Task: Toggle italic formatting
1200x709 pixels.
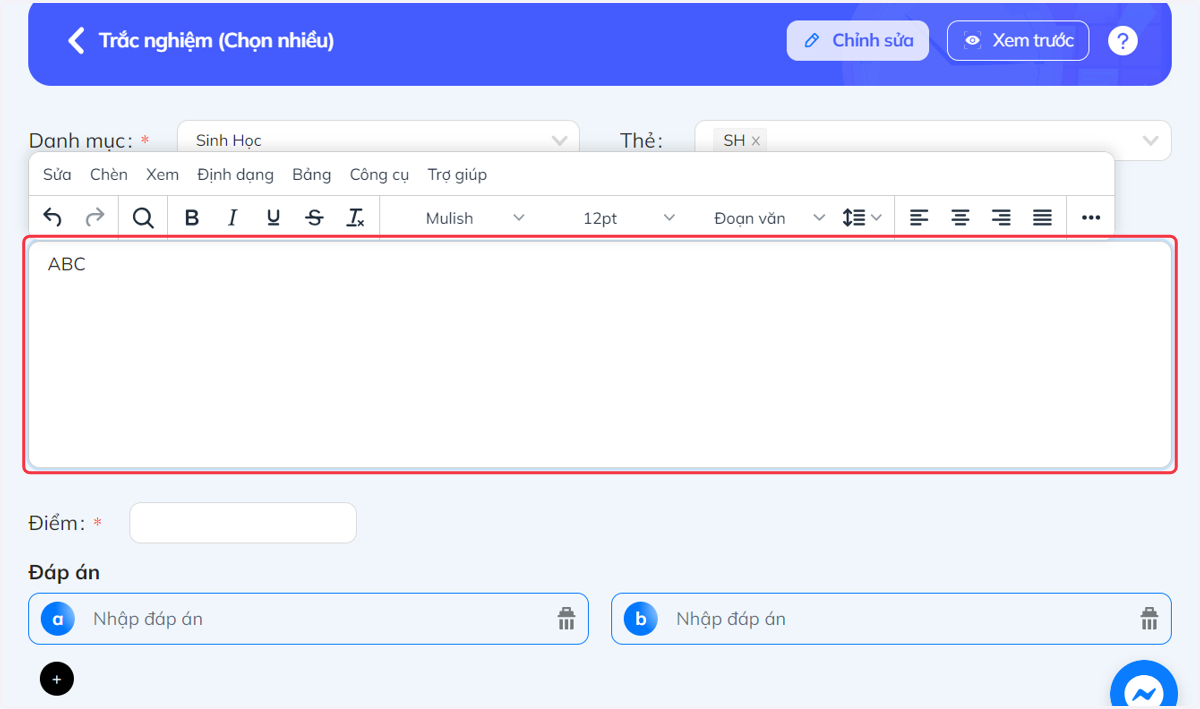Action: pyautogui.click(x=233, y=218)
